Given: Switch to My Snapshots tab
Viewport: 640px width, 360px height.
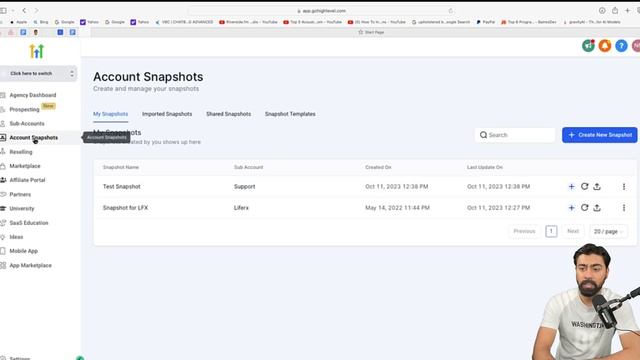Looking at the screenshot, I should coord(110,114).
